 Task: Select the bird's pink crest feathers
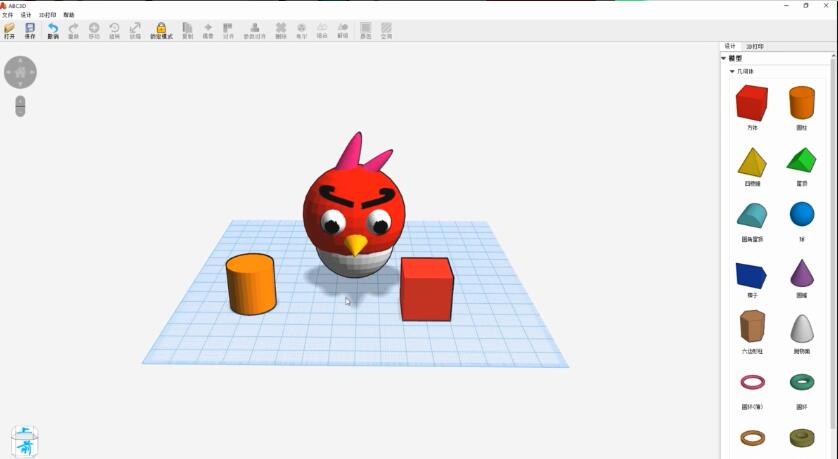click(362, 152)
